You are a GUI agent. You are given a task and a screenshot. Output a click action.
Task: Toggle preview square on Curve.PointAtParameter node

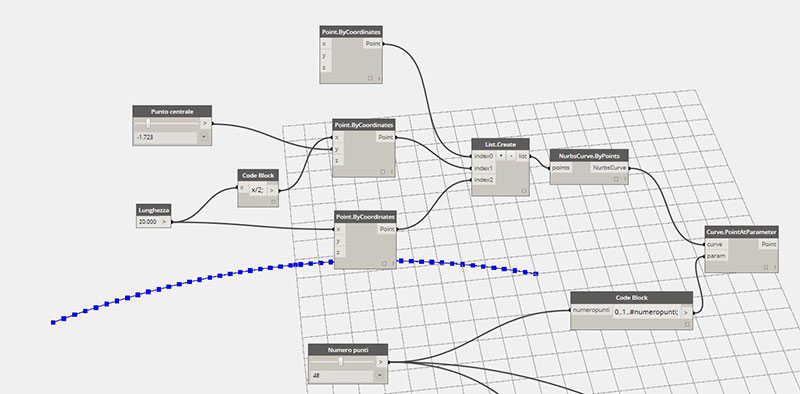pyautogui.click(x=766, y=267)
